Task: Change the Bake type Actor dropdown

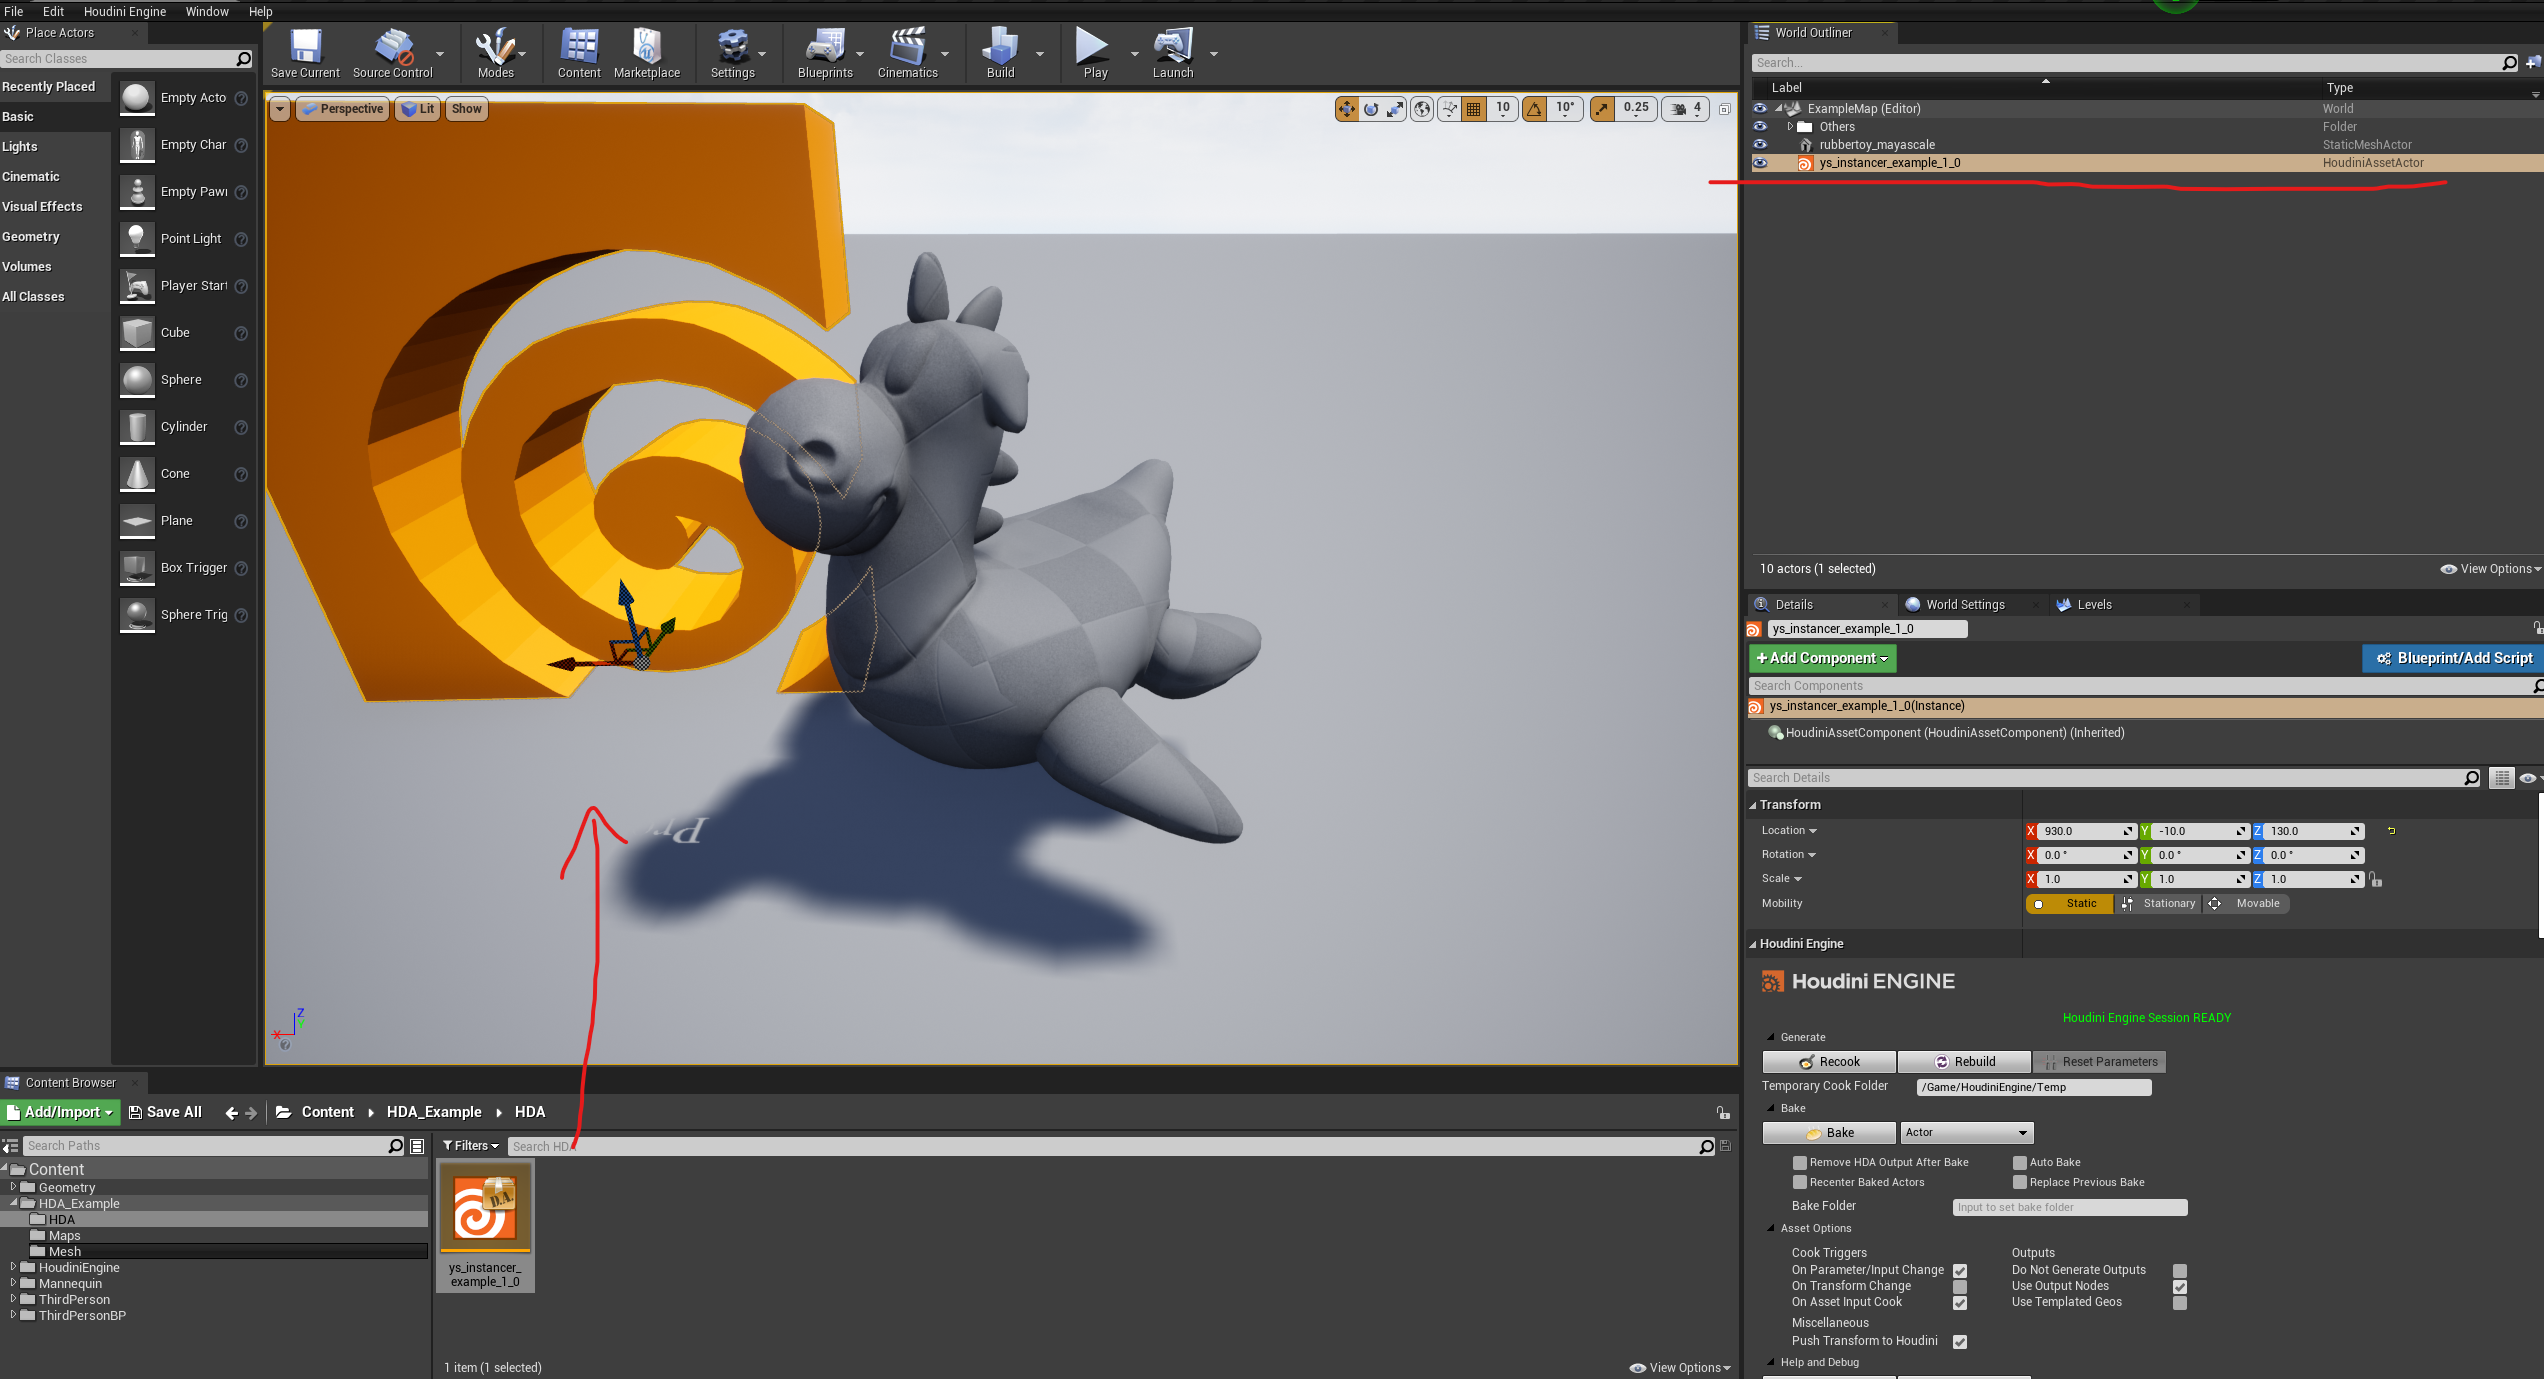Action: pos(1965,1132)
